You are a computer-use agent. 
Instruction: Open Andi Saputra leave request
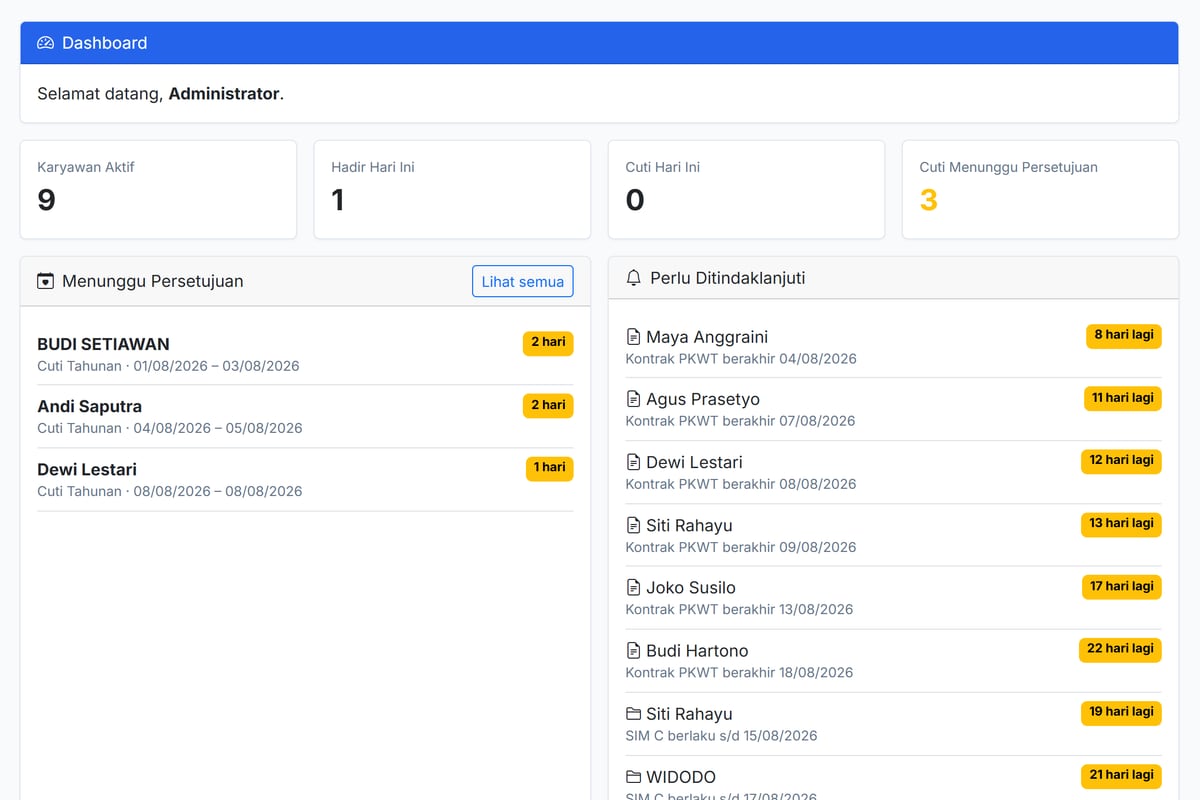tap(89, 407)
